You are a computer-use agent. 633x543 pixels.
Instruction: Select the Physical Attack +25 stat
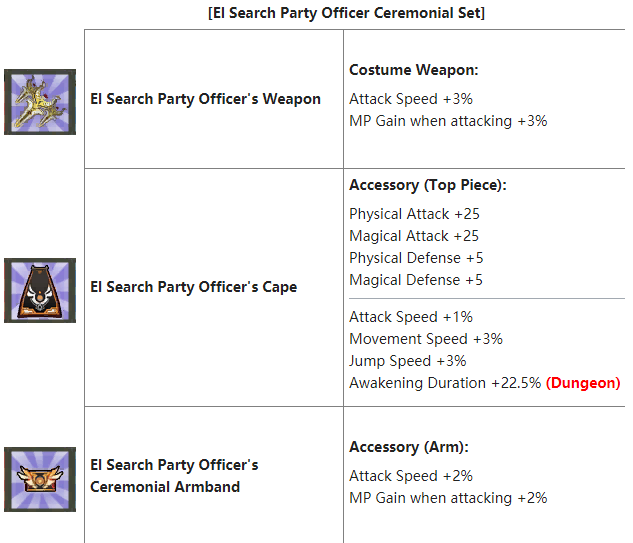(414, 214)
